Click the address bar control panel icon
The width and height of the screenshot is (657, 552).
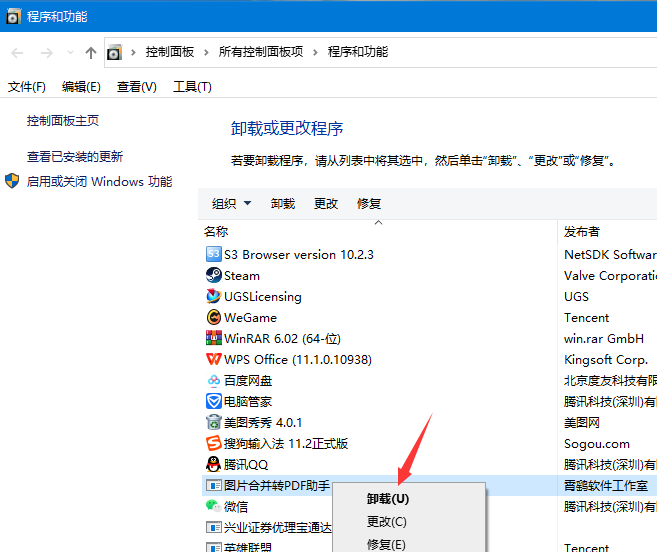tap(114, 52)
